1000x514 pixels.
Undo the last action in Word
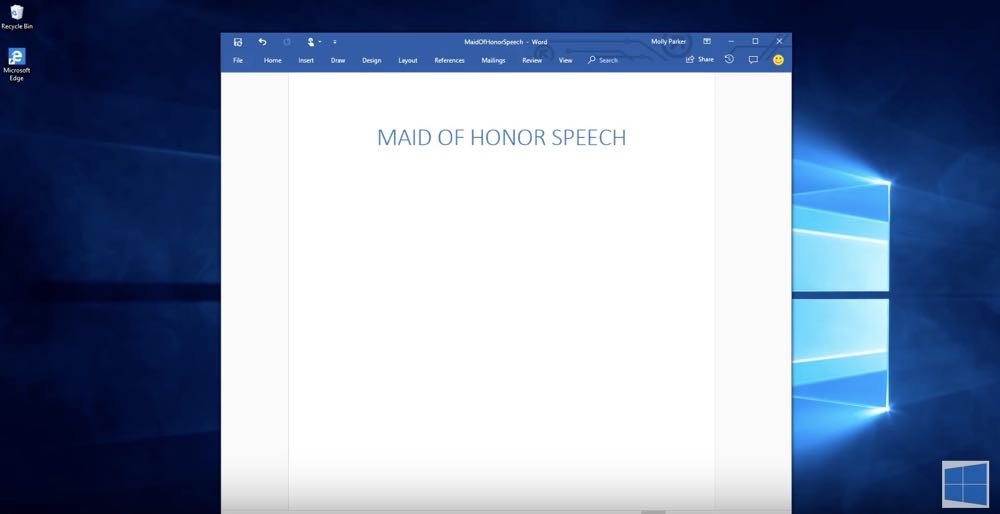[x=262, y=42]
